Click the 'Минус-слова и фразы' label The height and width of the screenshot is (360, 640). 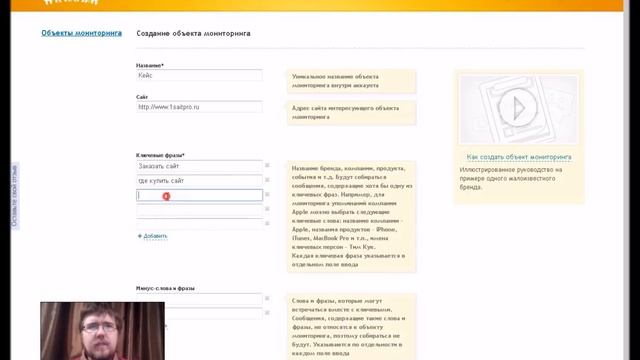[165, 288]
